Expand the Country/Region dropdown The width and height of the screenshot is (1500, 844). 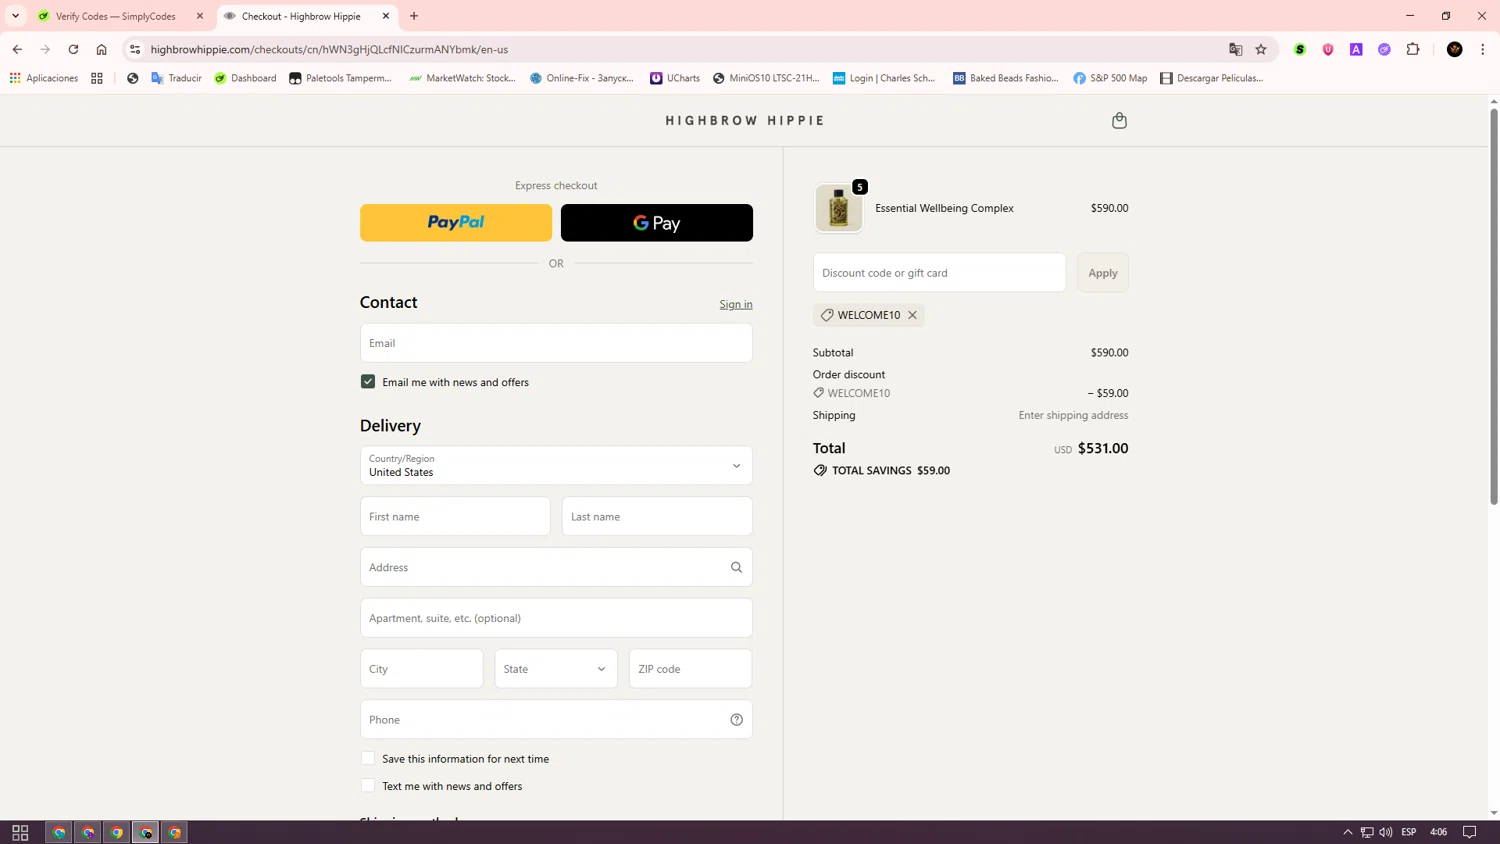(556, 466)
